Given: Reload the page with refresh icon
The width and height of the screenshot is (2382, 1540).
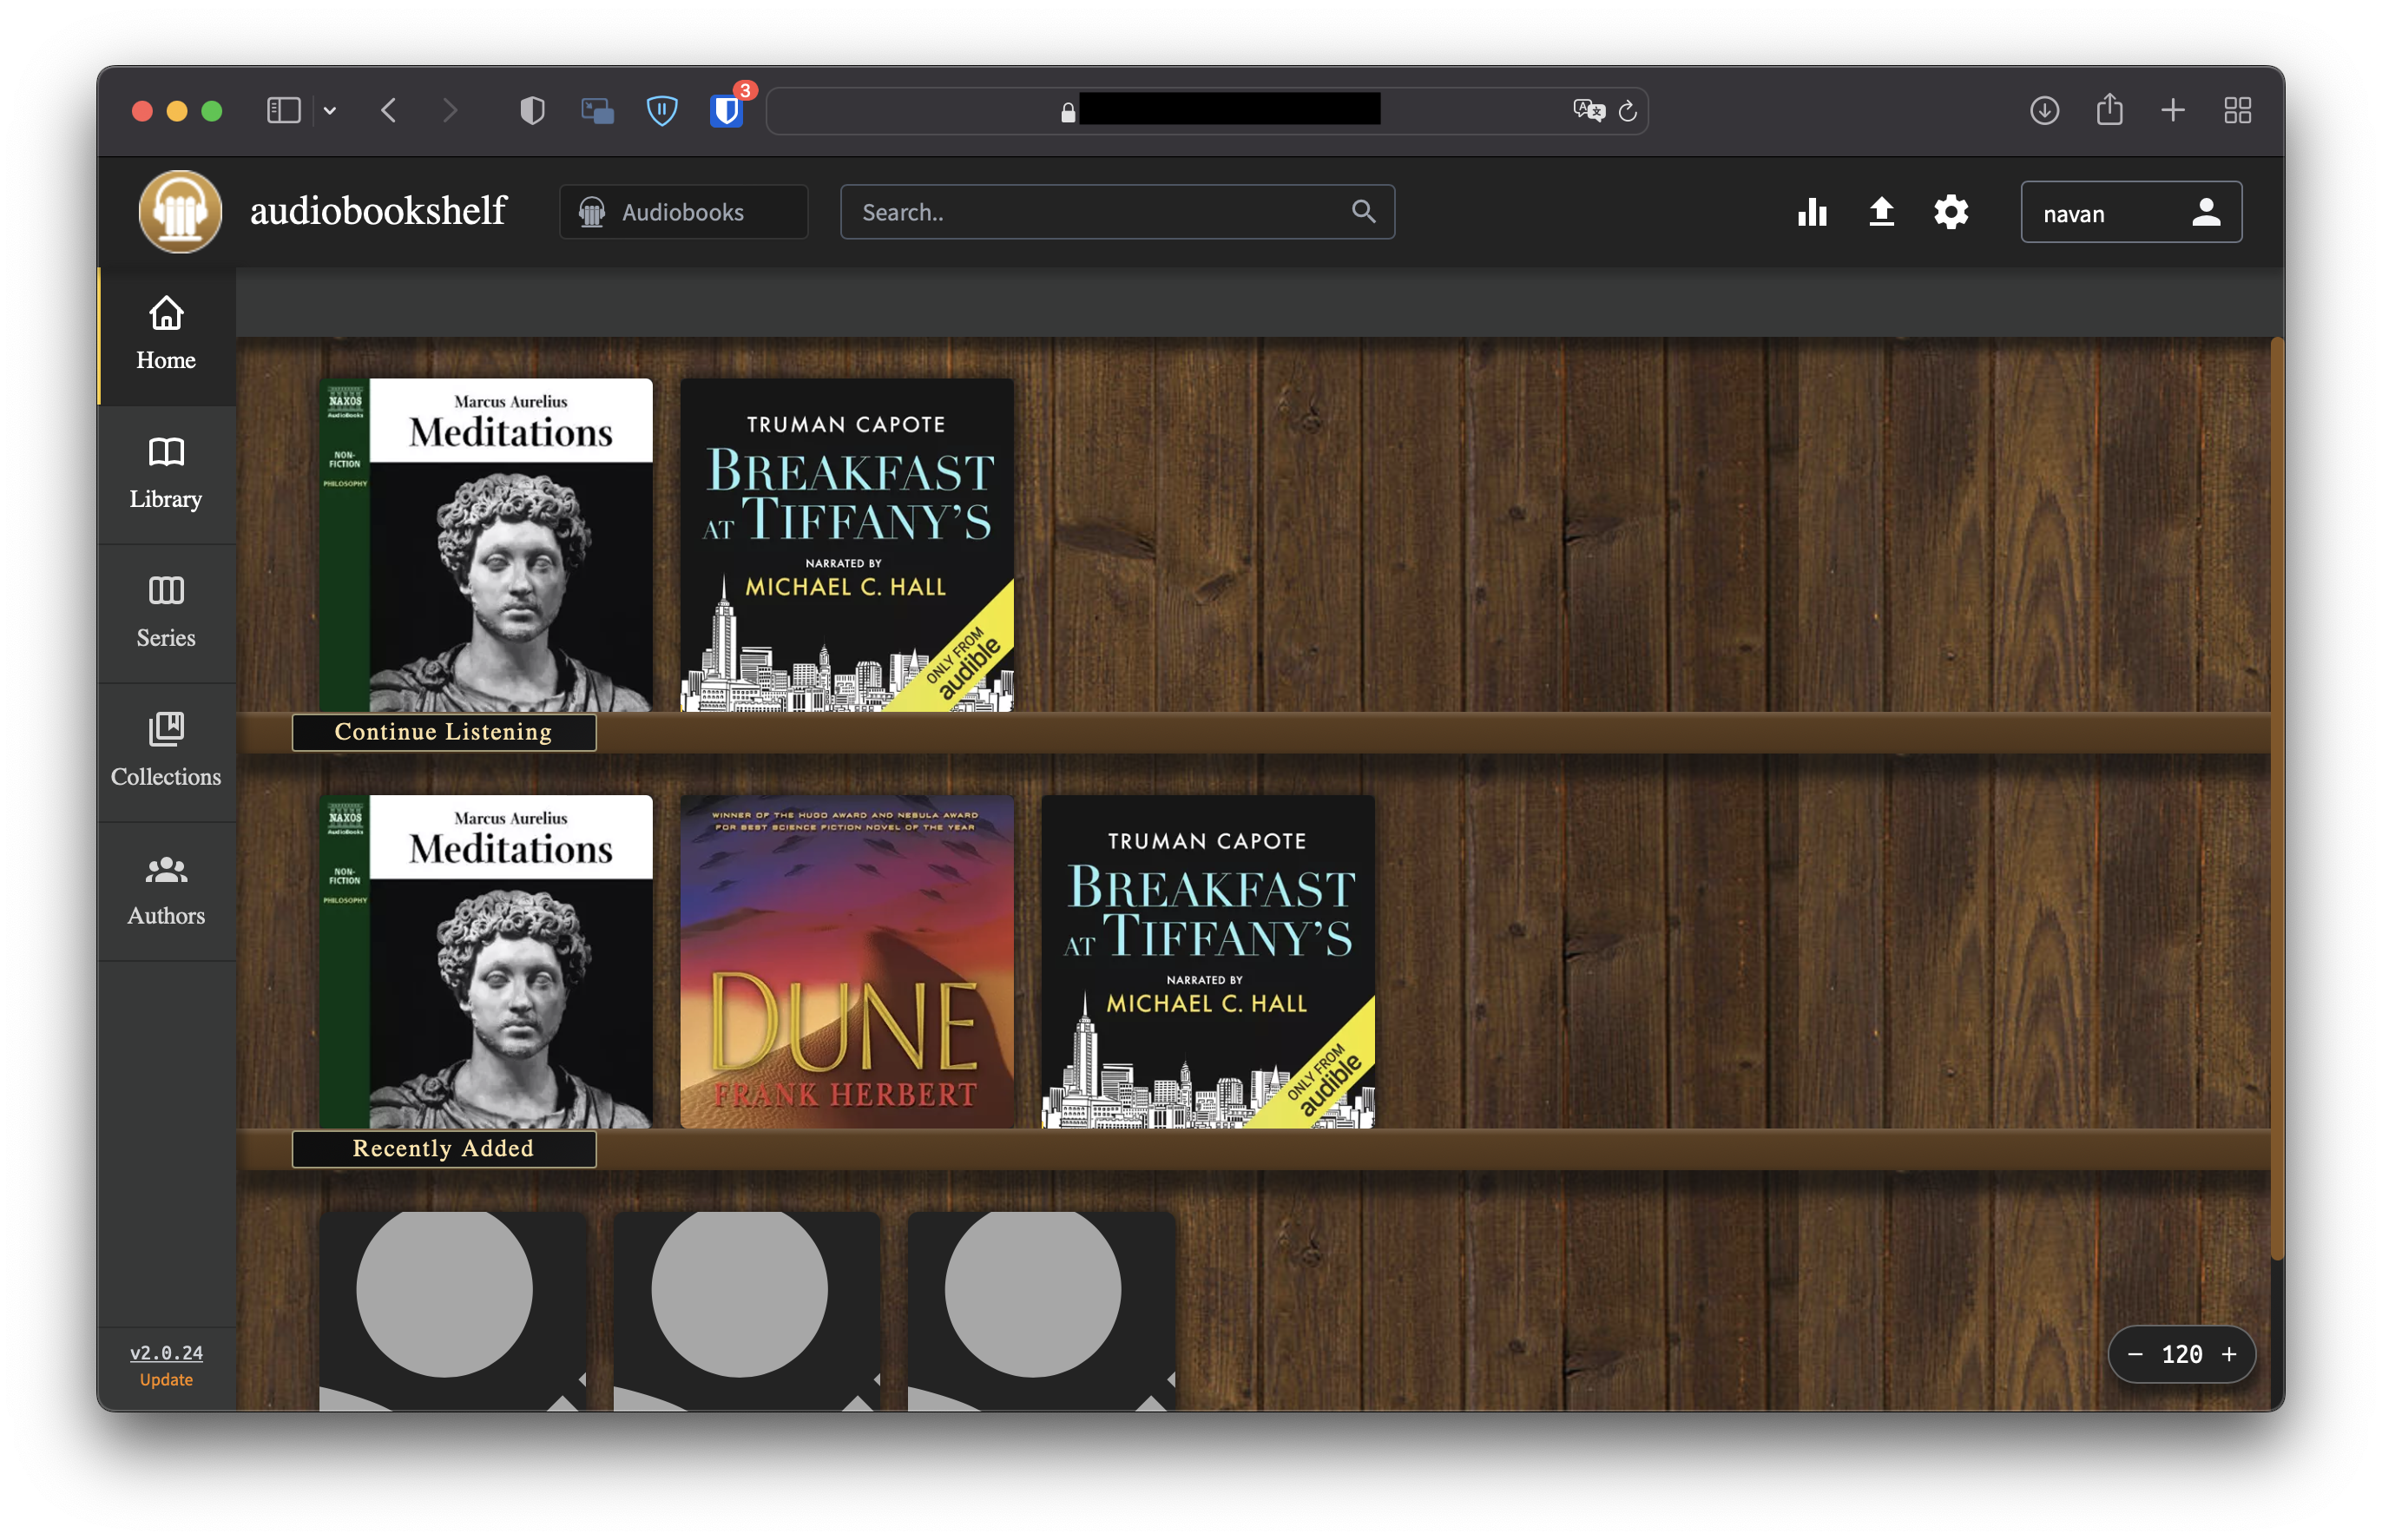Looking at the screenshot, I should pos(1627,111).
